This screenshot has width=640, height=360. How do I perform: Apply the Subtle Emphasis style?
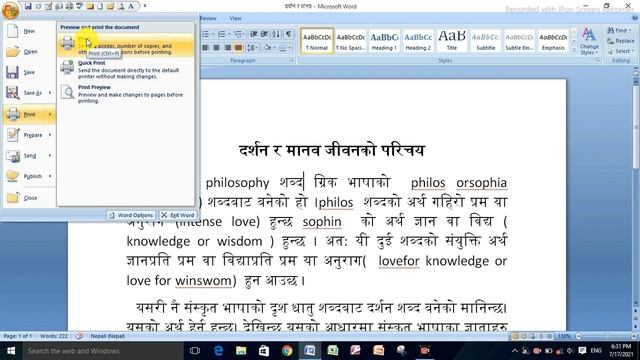point(519,40)
